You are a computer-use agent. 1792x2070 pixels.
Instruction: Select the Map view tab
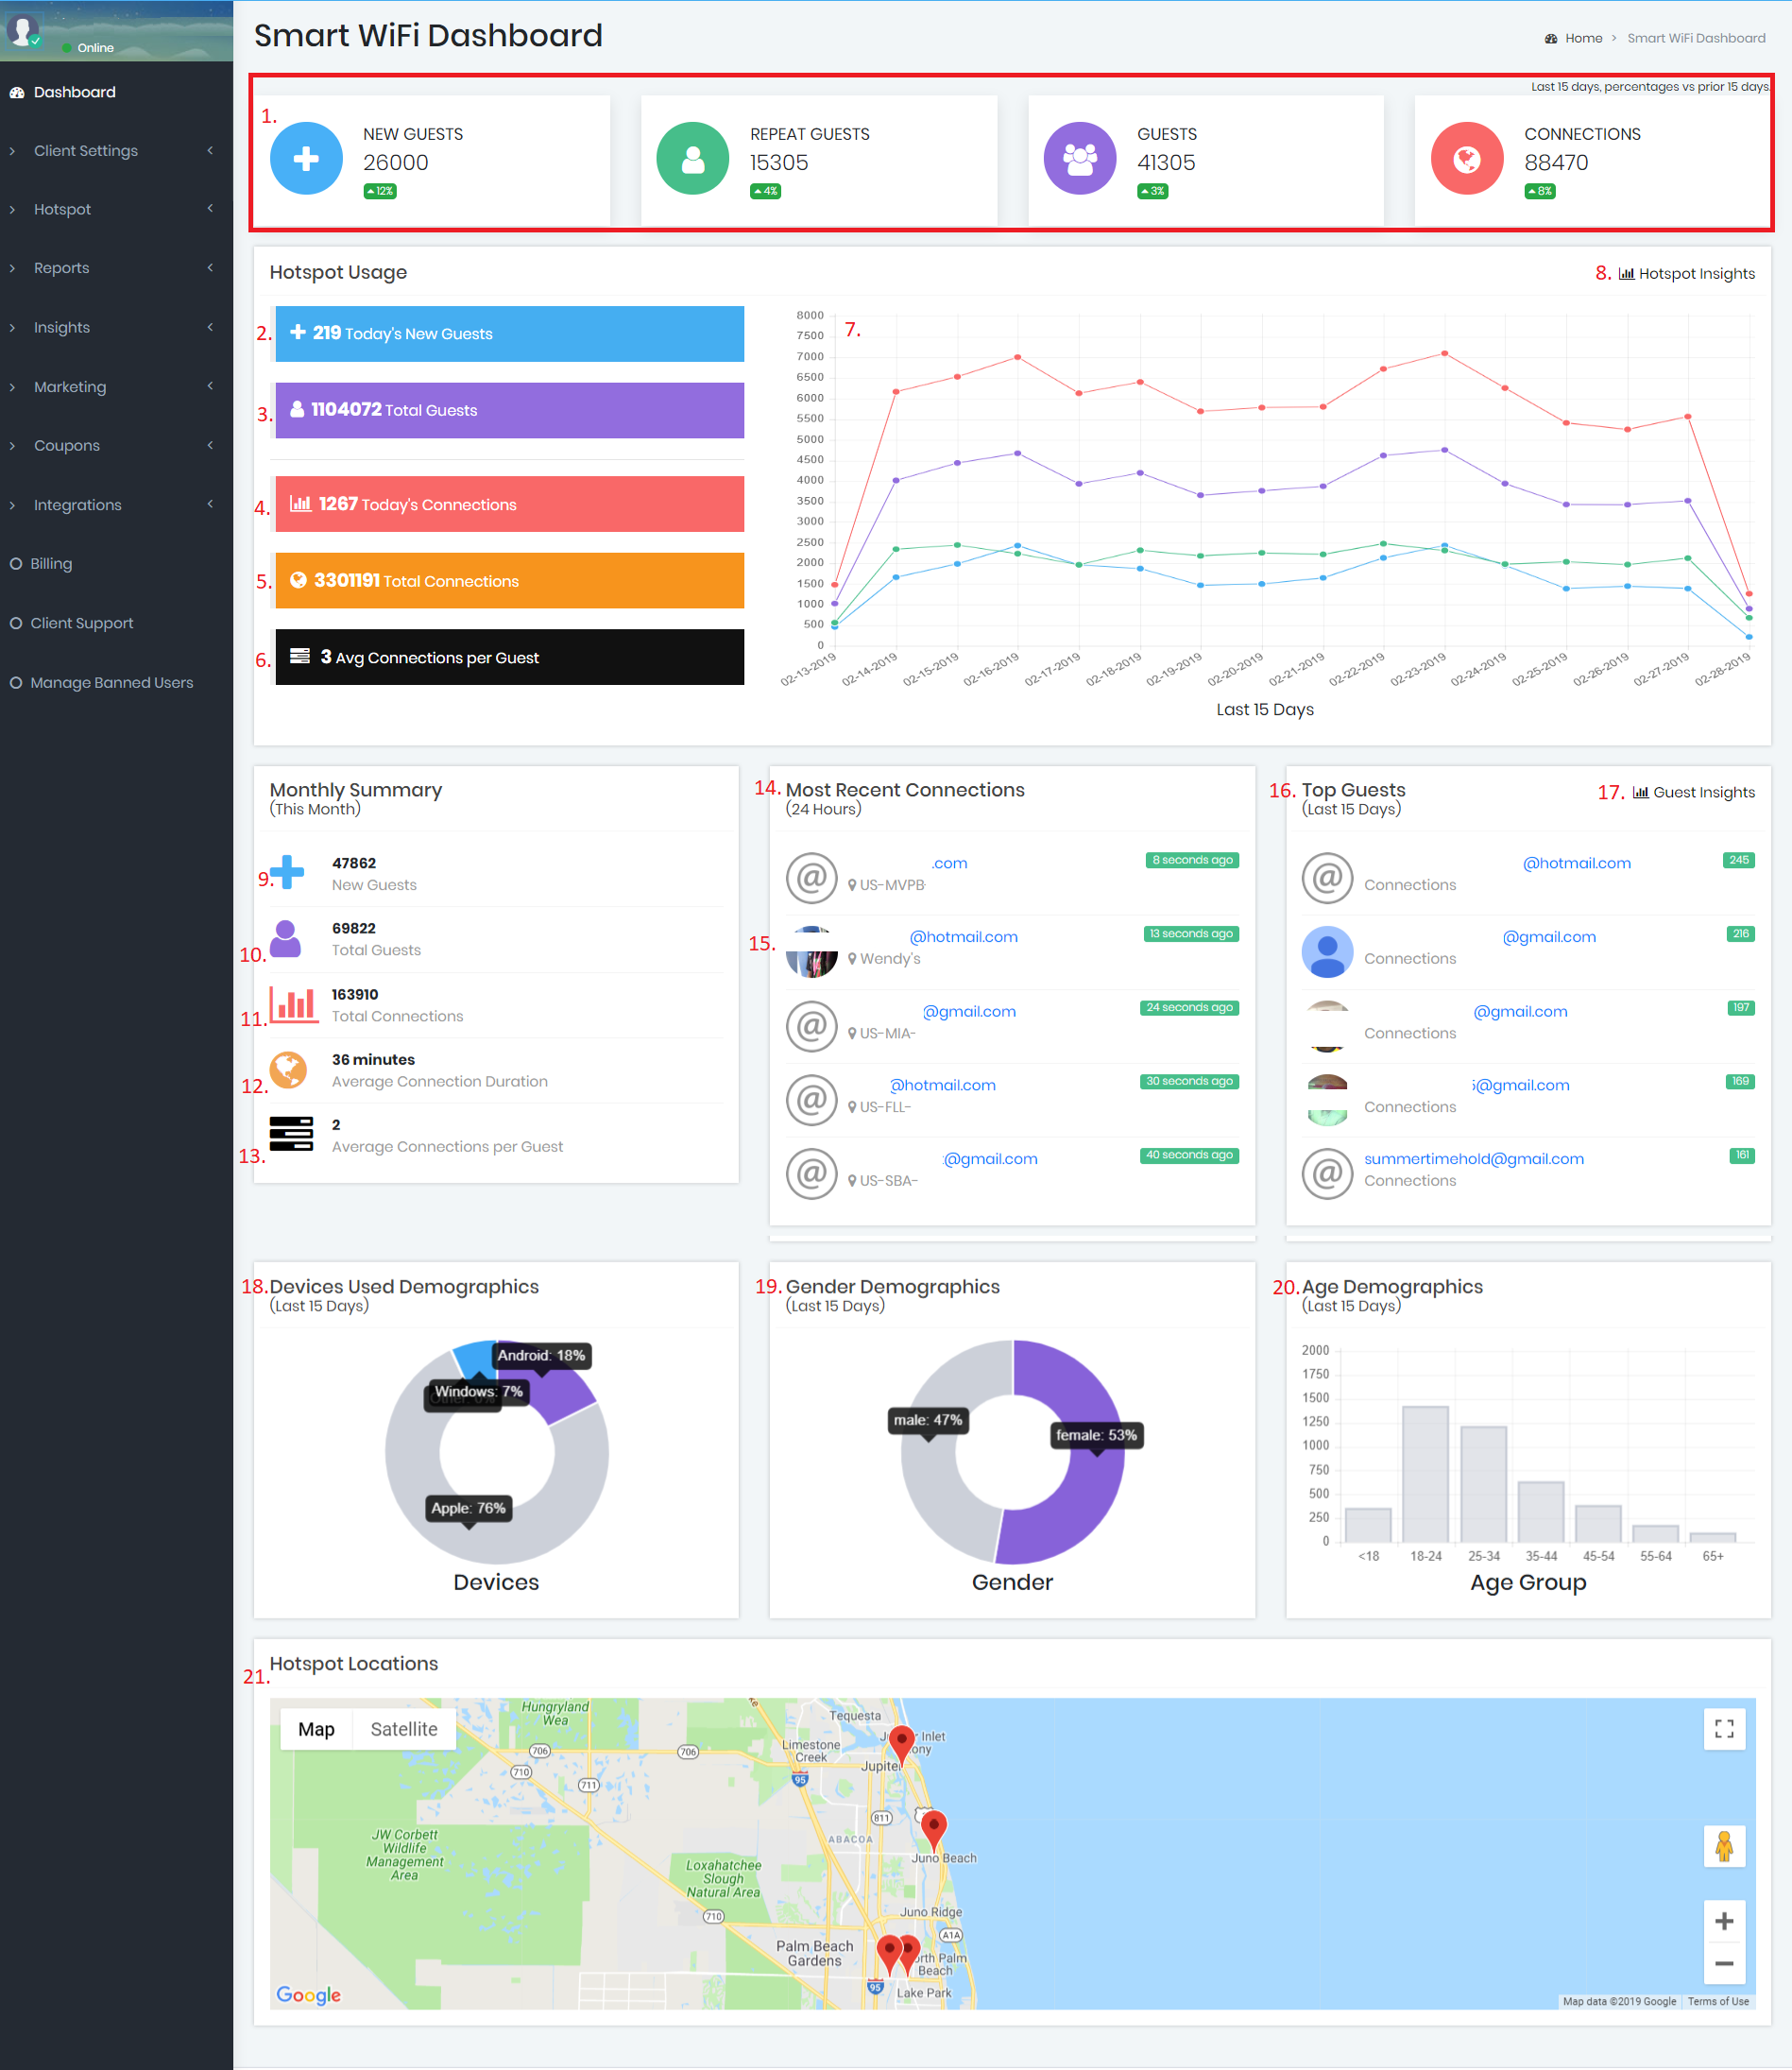click(316, 1729)
